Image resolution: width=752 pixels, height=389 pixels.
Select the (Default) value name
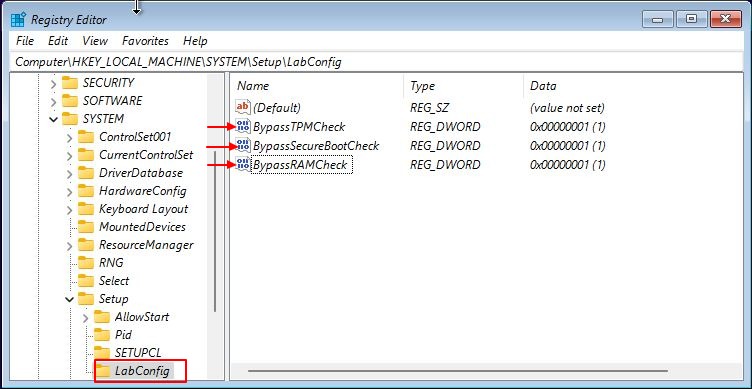tap(277, 107)
